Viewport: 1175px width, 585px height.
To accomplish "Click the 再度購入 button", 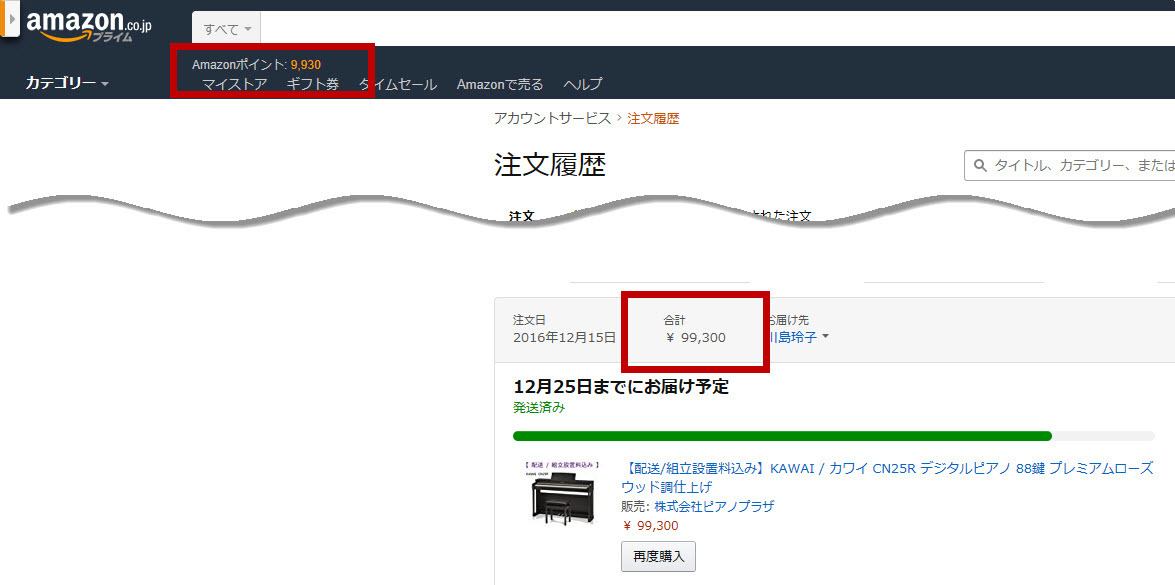I will (x=659, y=557).
